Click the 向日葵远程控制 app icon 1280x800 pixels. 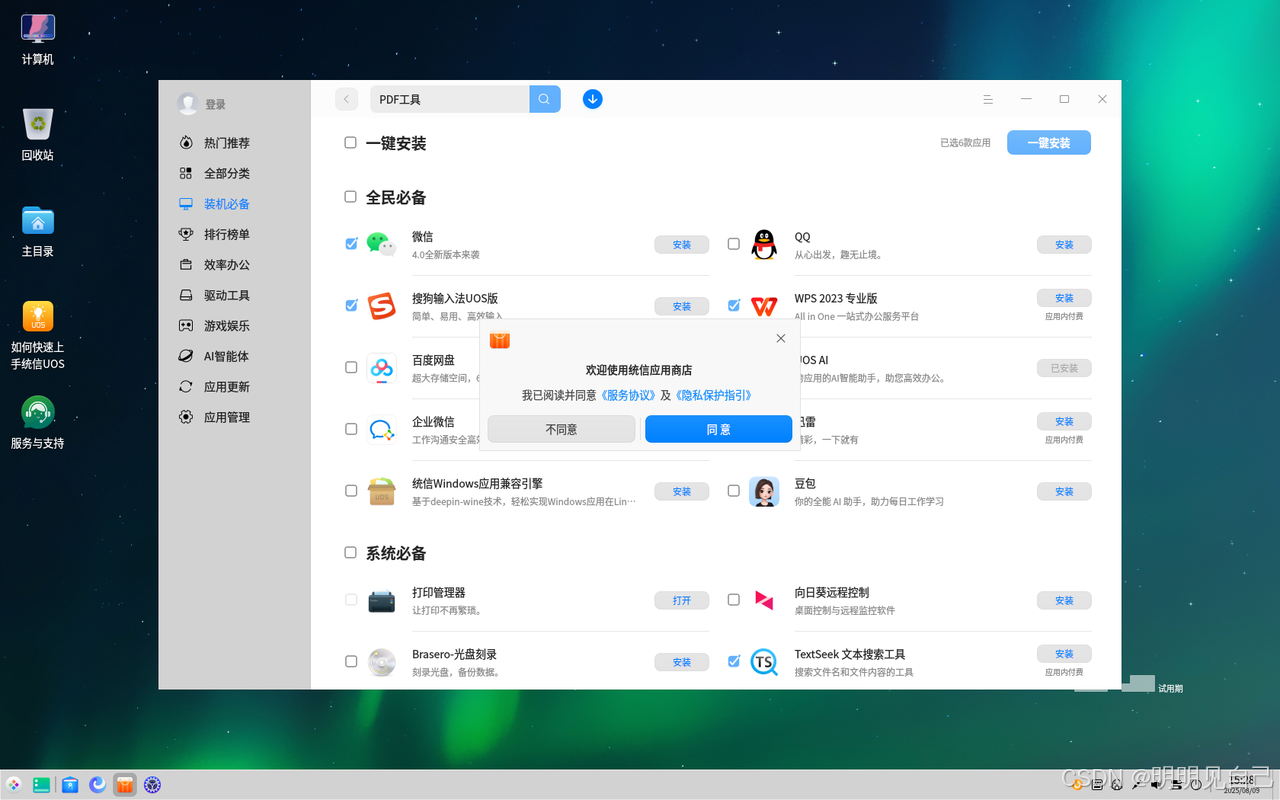764,600
